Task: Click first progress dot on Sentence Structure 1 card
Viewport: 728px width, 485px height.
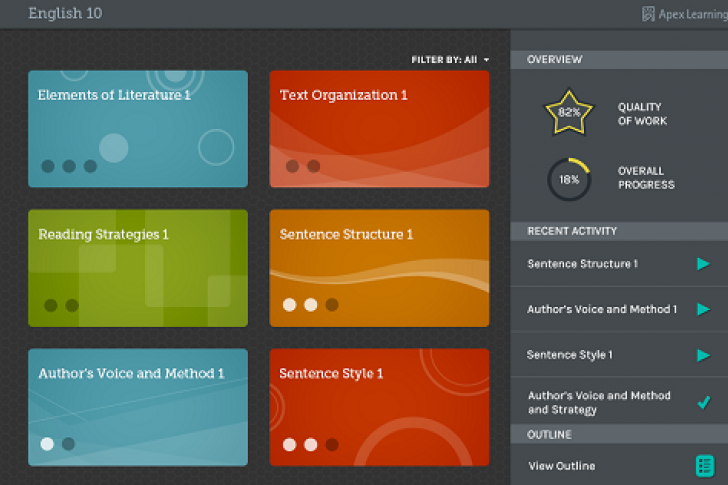Action: 289,305
